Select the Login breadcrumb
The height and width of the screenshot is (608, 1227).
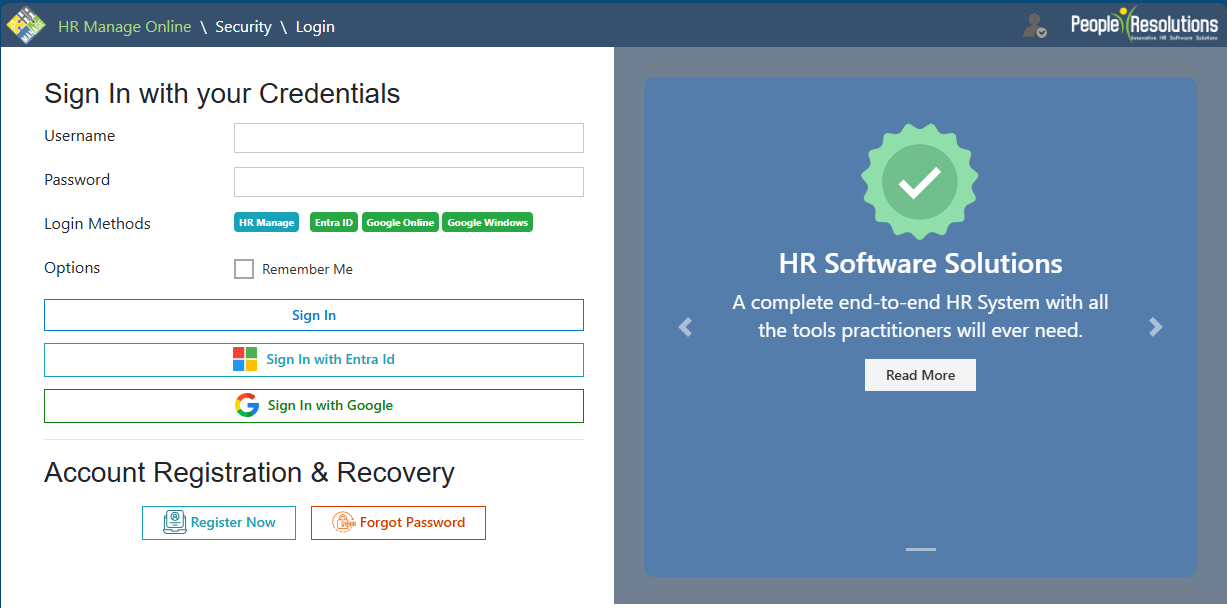click(315, 27)
